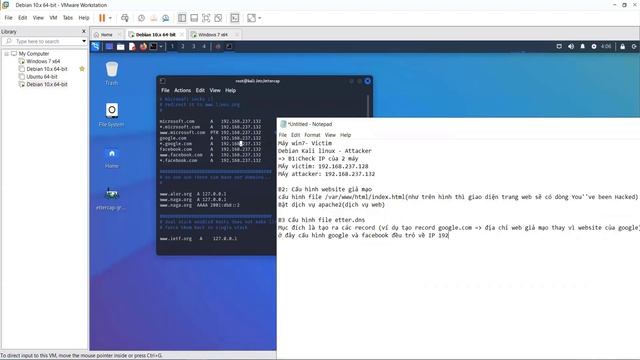Open the VMware Help menu
The width and height of the screenshot is (640, 360).
(x=84, y=18)
